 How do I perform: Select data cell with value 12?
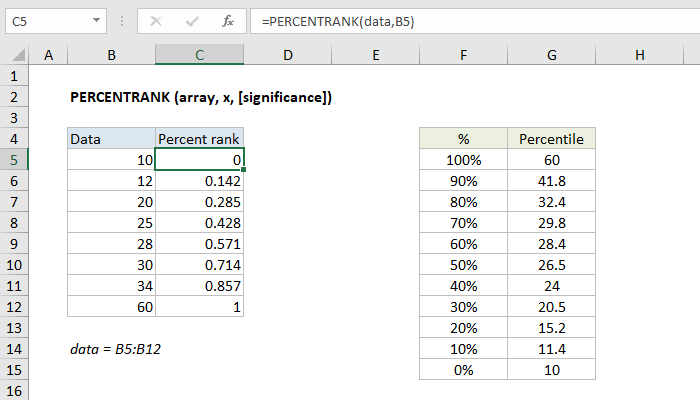(x=112, y=181)
